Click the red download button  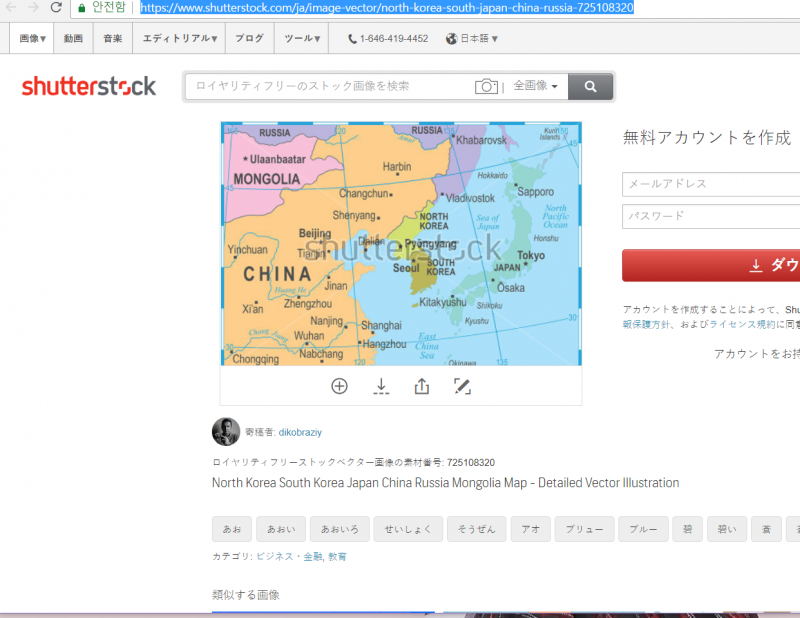click(x=712, y=265)
